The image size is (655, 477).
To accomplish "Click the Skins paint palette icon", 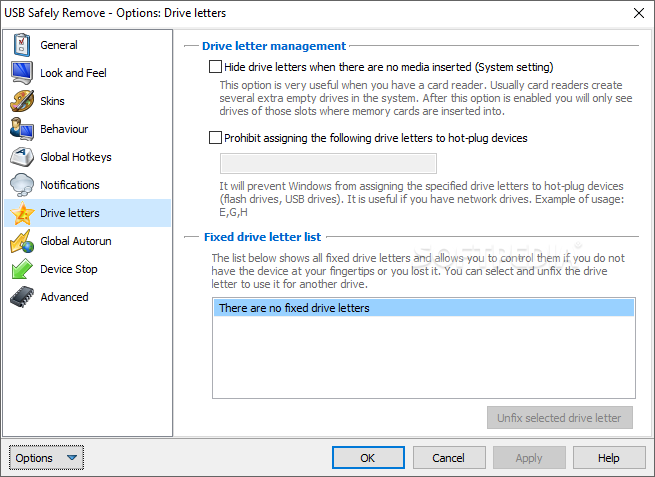I will [x=22, y=101].
